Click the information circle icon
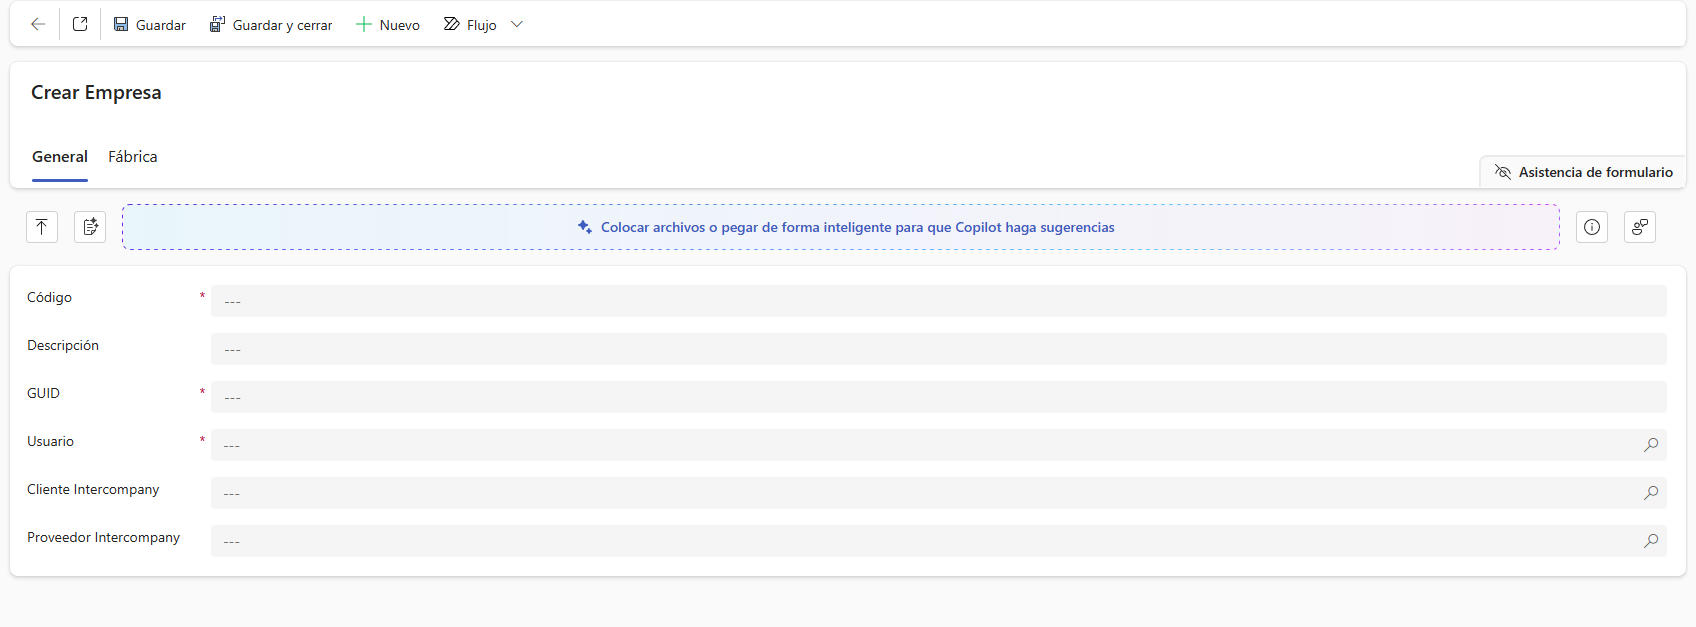The image size is (1696, 627). pos(1592,227)
